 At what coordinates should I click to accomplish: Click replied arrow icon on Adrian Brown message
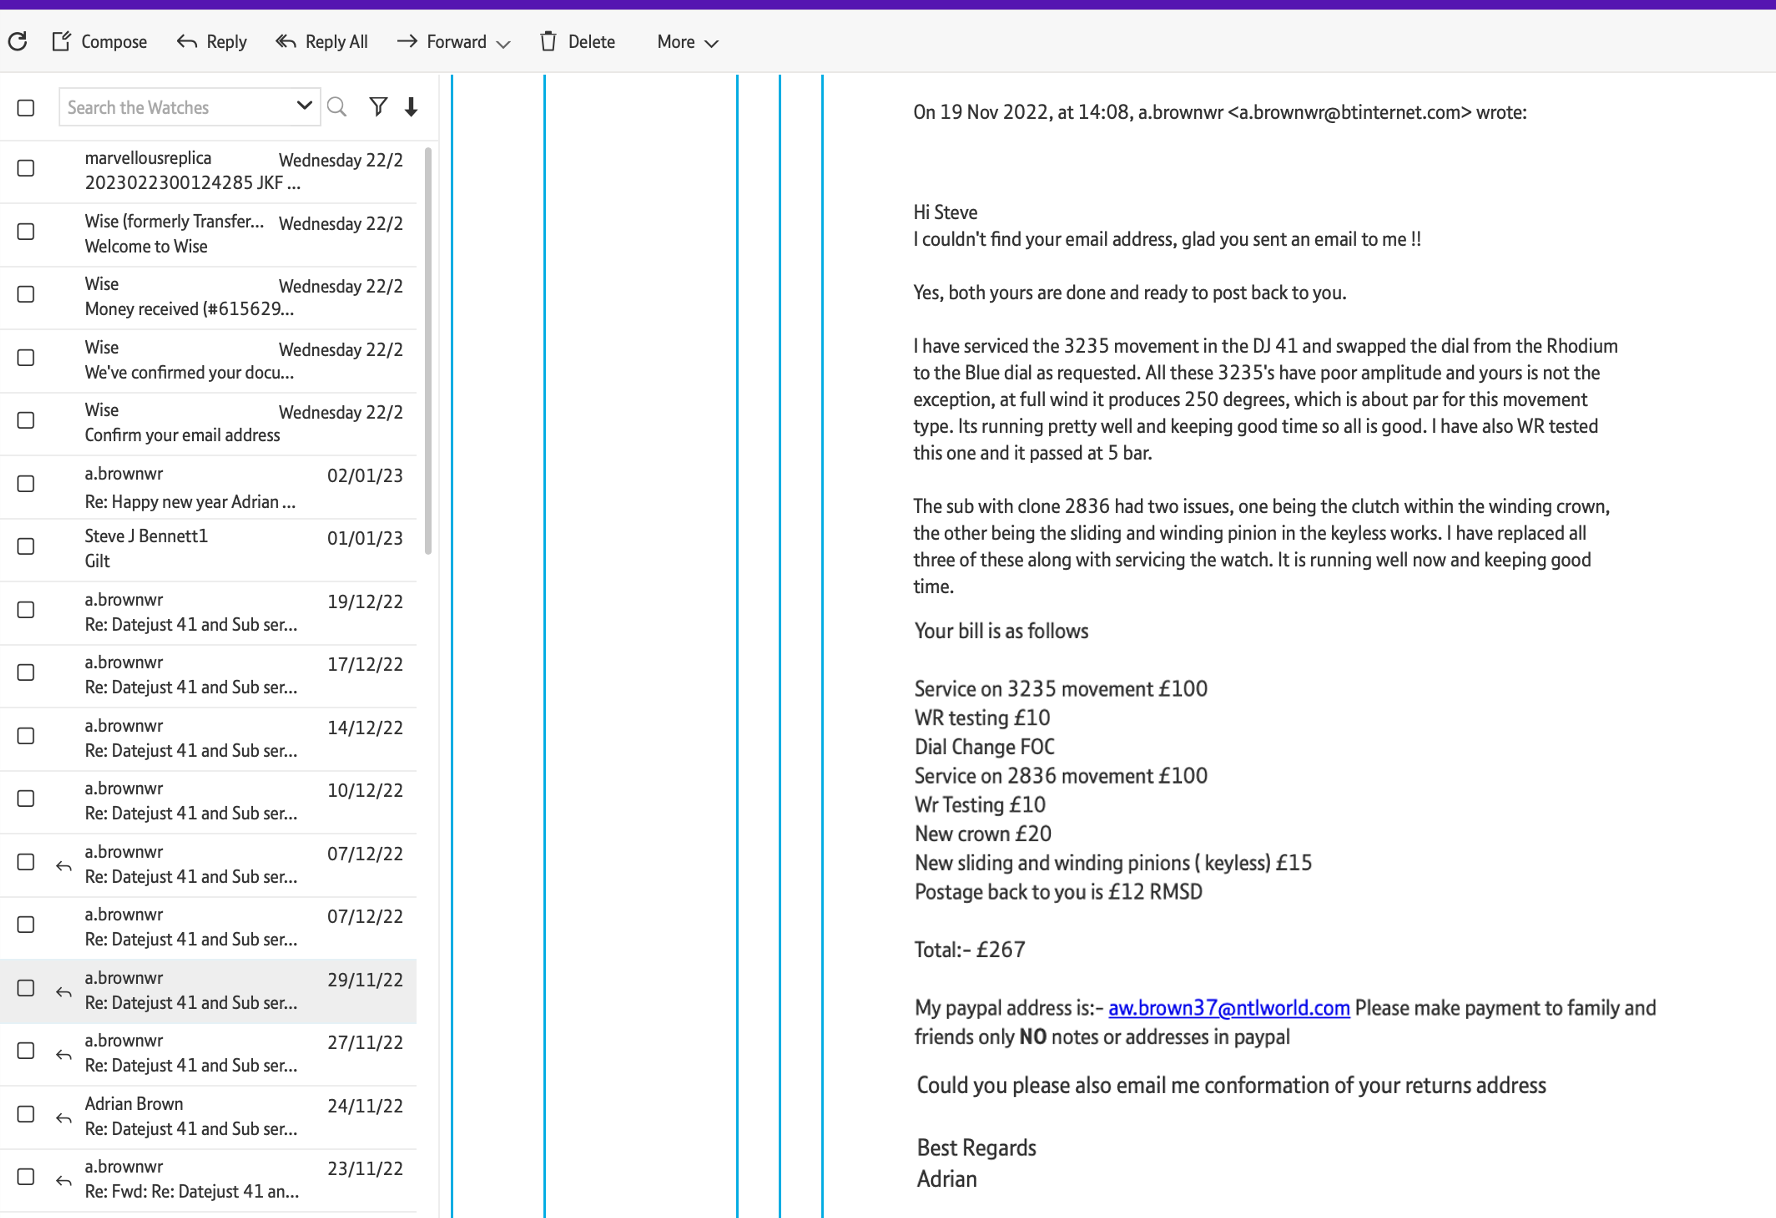point(64,1118)
